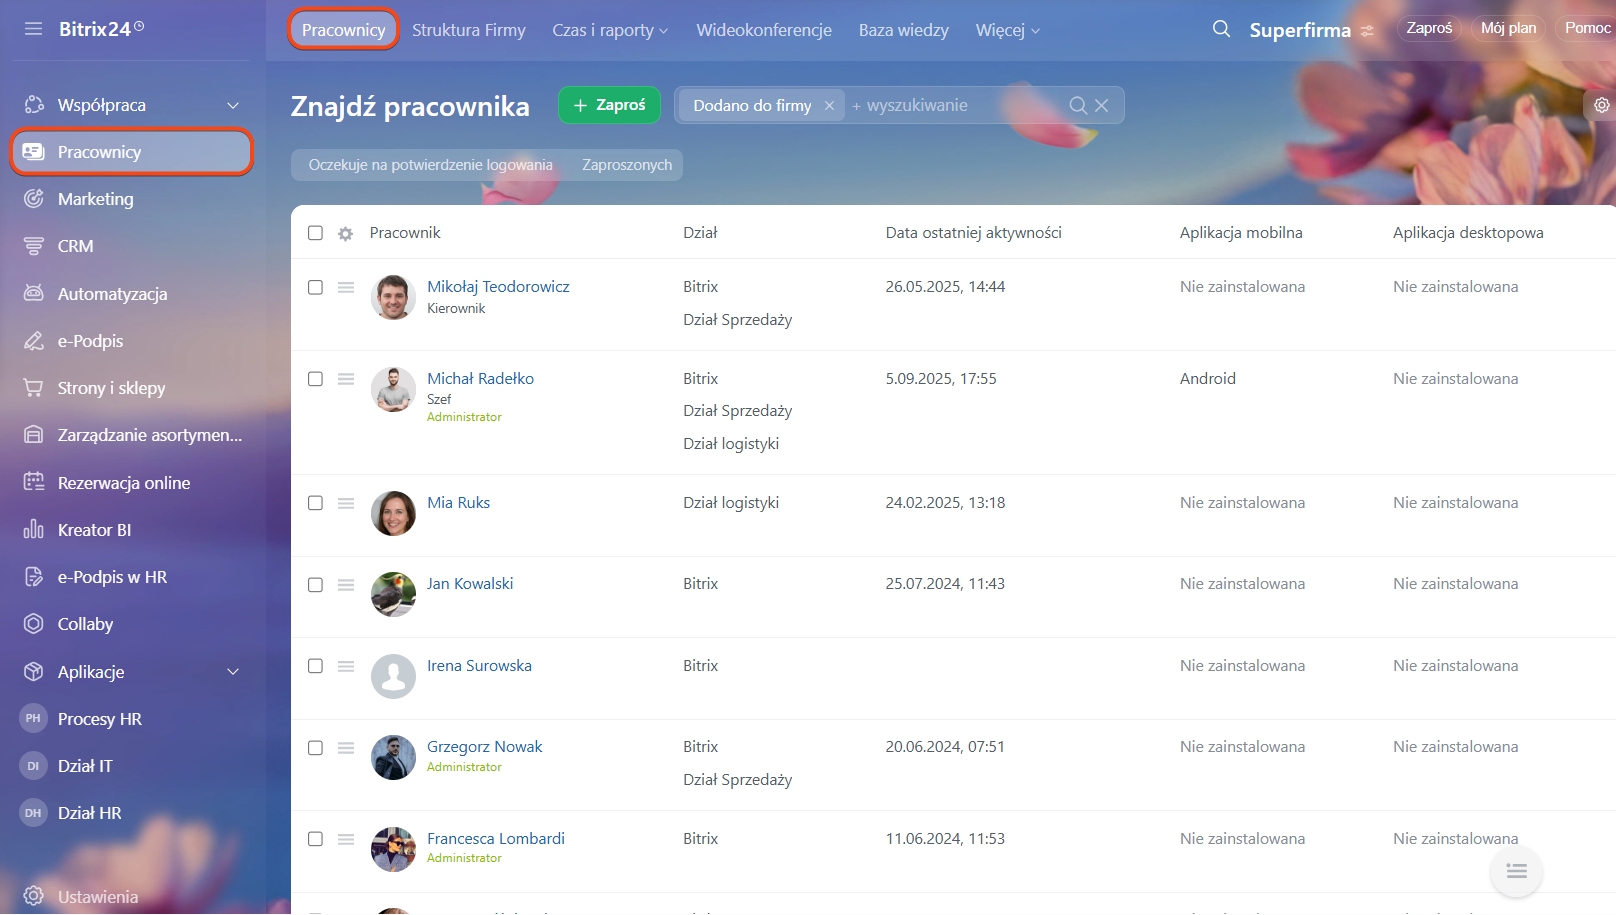Click the Superfirma company name
Screen dimensions: 1616x915
tap(1300, 30)
